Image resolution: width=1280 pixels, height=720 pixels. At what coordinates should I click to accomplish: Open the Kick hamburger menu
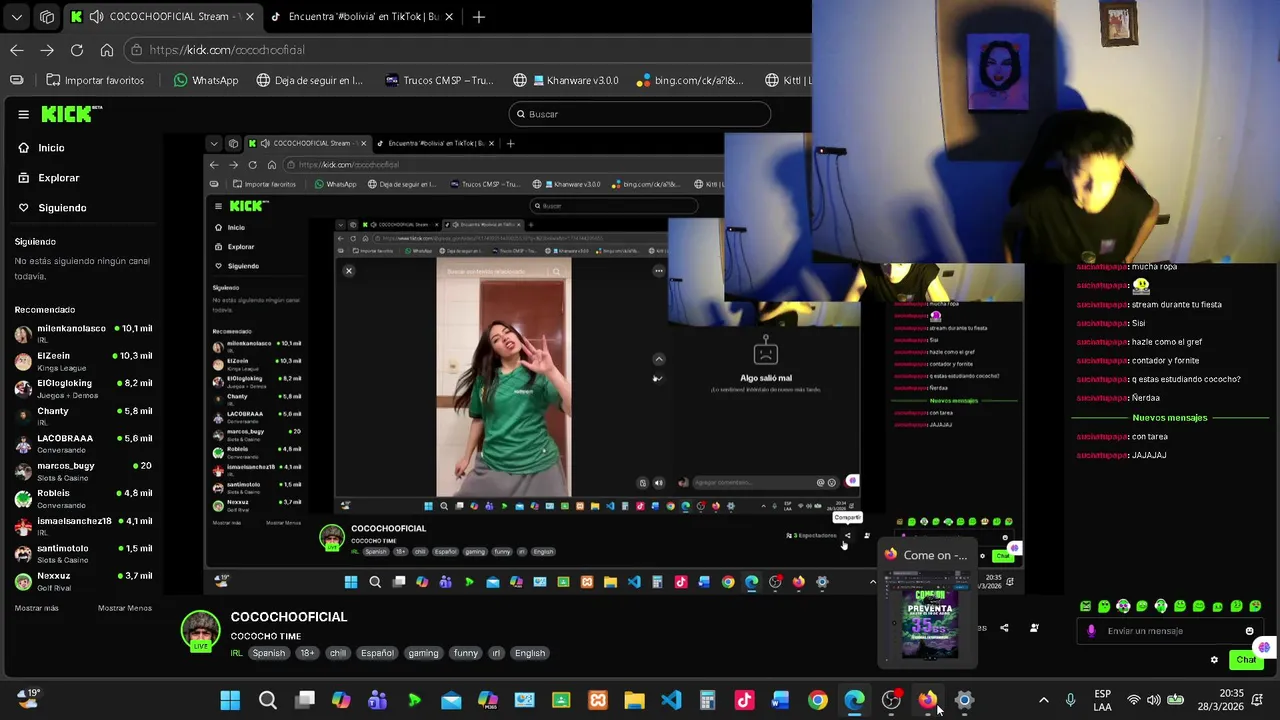point(23,114)
